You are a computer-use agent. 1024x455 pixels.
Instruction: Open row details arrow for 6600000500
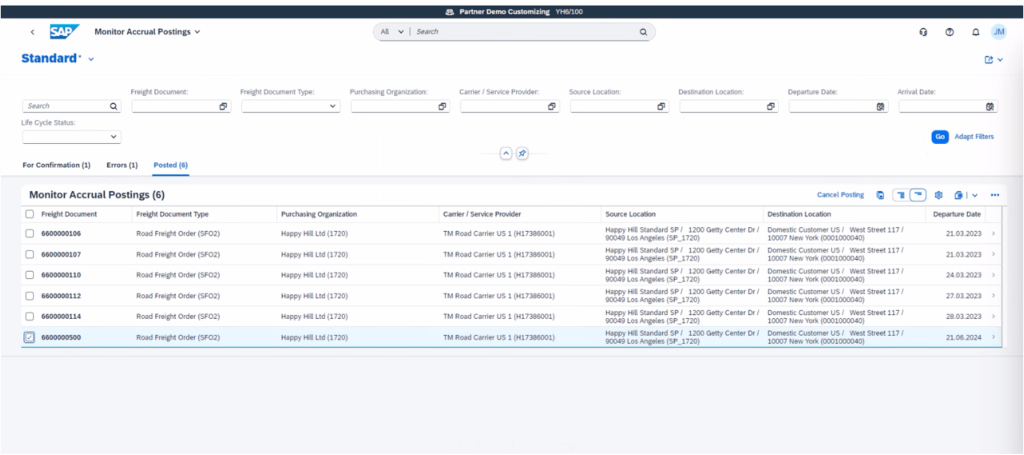tap(993, 337)
